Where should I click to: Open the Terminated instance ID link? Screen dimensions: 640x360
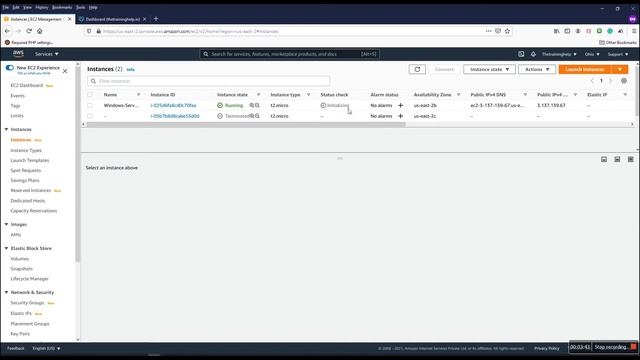(x=175, y=116)
